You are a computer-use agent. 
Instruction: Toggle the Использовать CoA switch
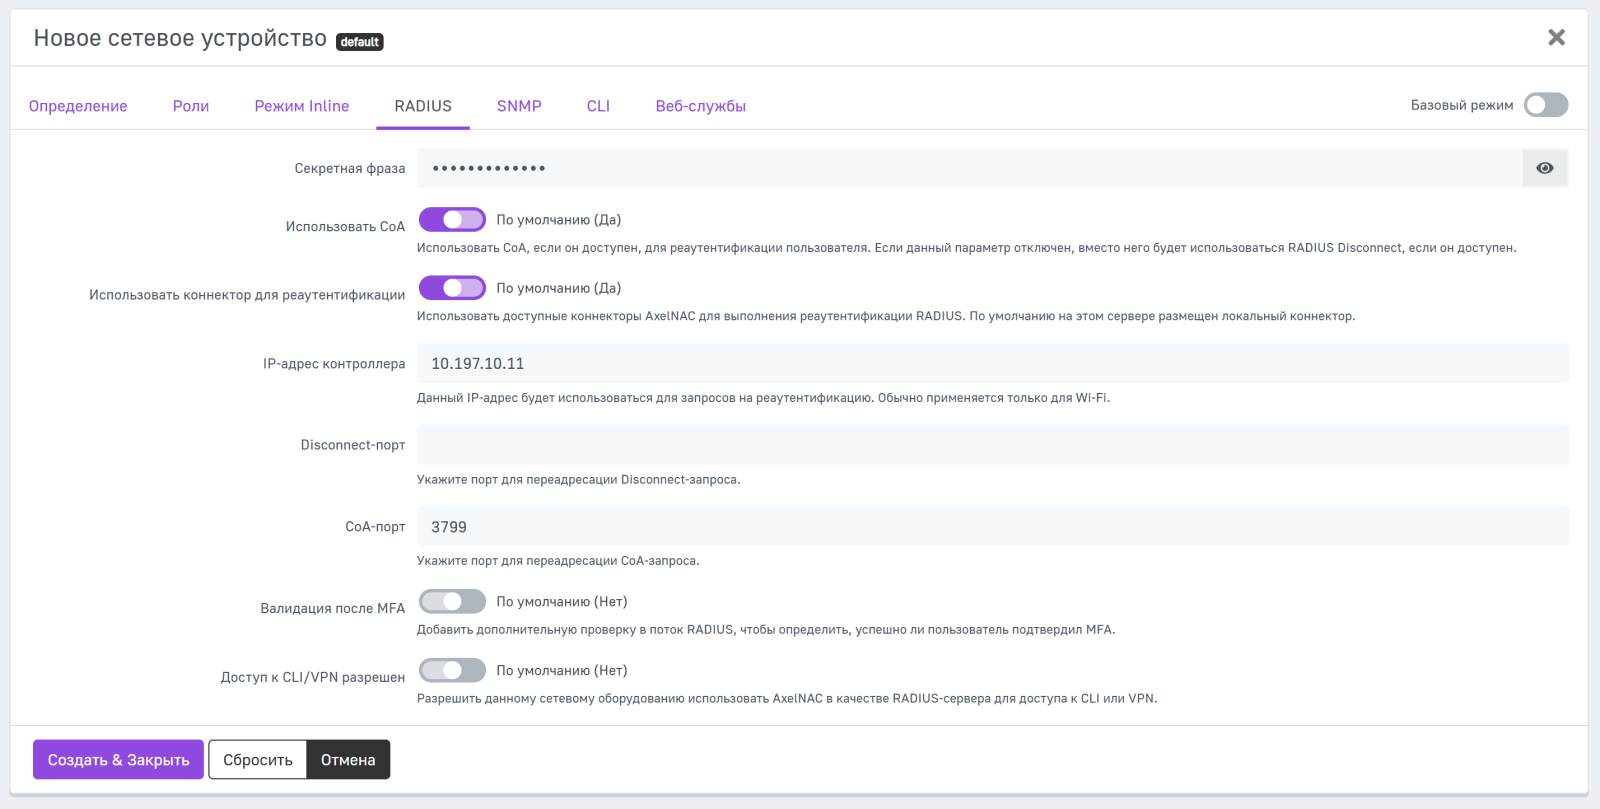point(452,220)
